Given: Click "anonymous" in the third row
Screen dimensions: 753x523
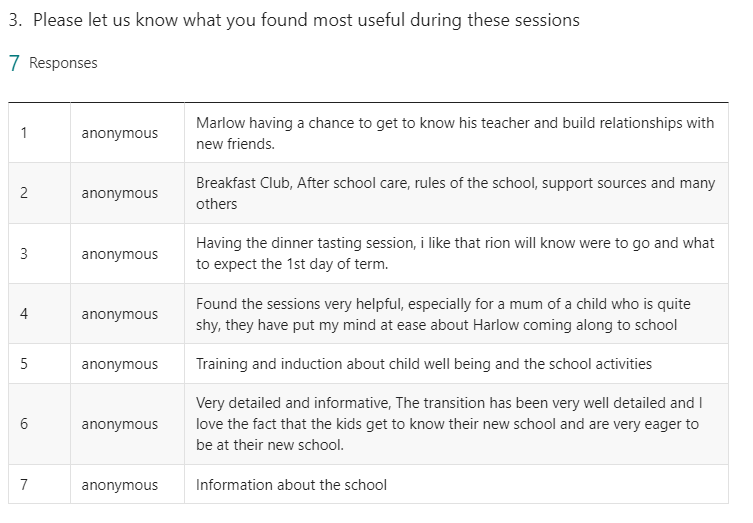Looking at the screenshot, I should click(120, 254).
